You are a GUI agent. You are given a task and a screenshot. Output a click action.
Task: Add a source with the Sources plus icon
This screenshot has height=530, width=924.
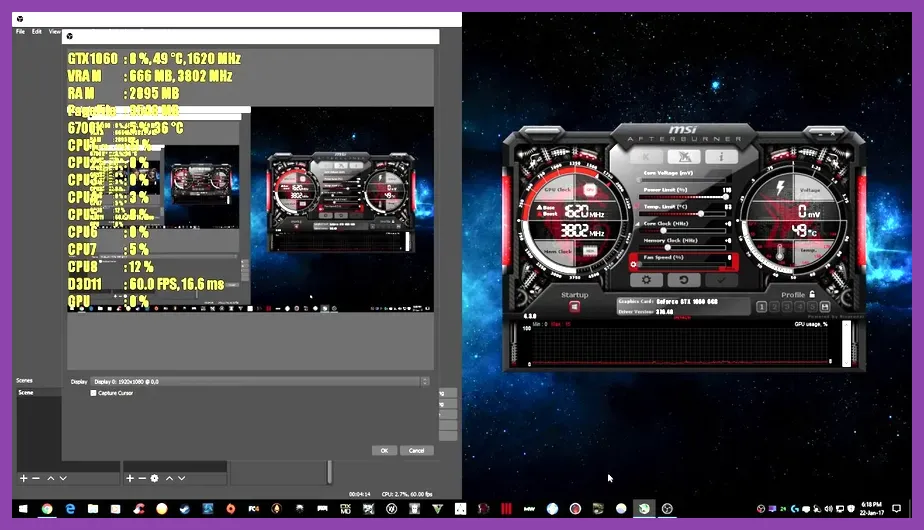130,478
